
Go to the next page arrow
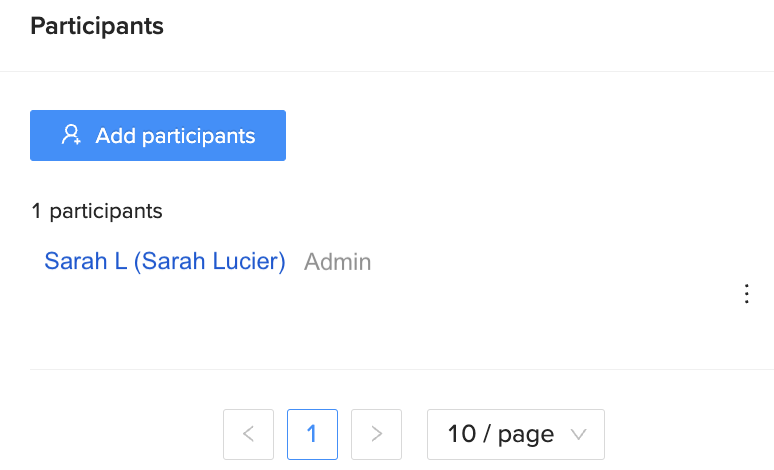pos(376,434)
